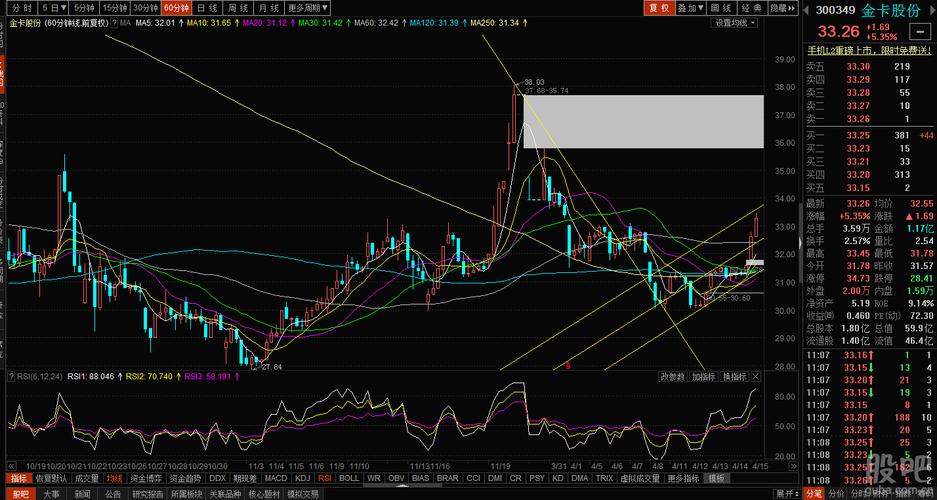Open 更多周期 dropdown

[307, 8]
